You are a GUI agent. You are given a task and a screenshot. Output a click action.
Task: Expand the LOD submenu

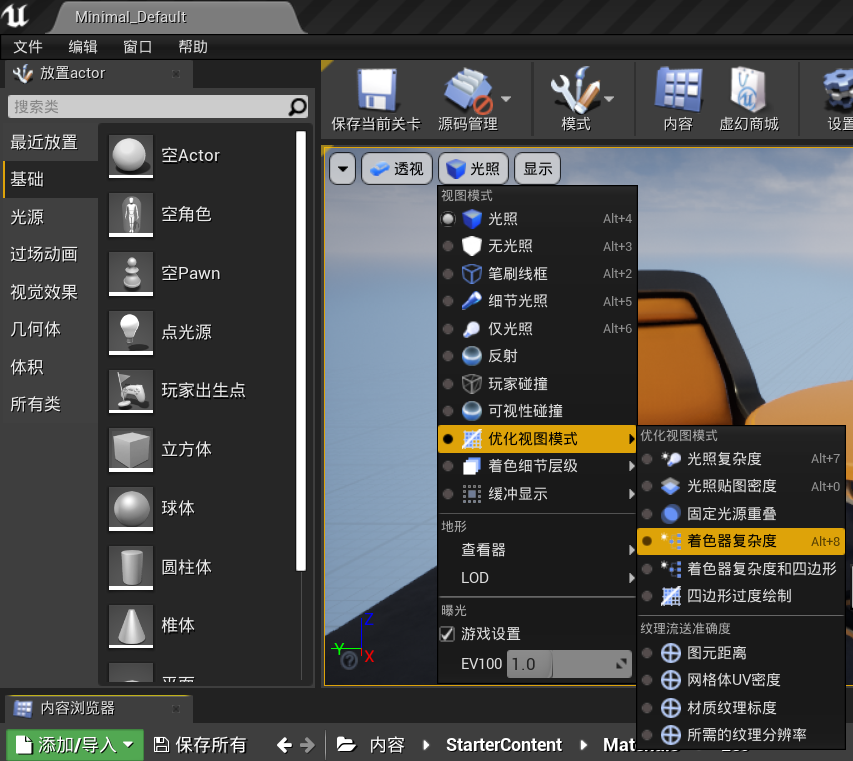point(474,577)
